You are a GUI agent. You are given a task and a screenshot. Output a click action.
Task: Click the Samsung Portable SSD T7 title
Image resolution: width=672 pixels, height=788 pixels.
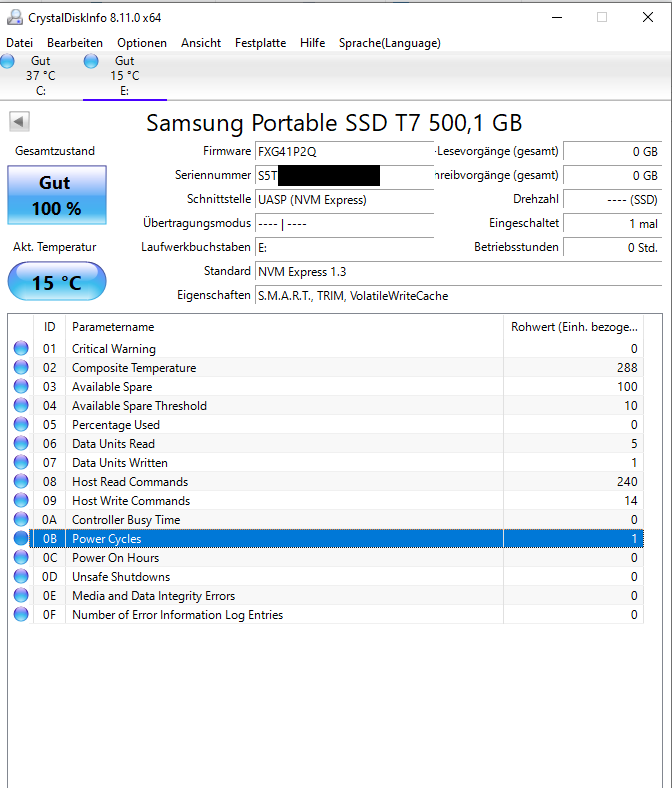tap(334, 123)
